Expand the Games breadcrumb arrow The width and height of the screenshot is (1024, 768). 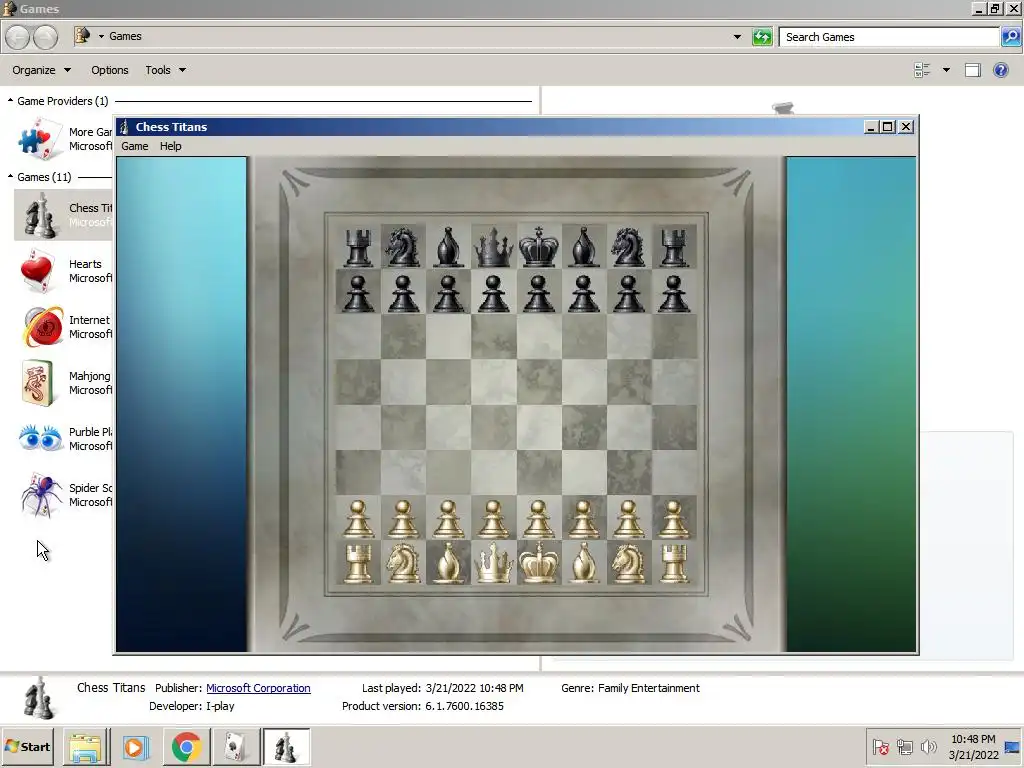101,37
